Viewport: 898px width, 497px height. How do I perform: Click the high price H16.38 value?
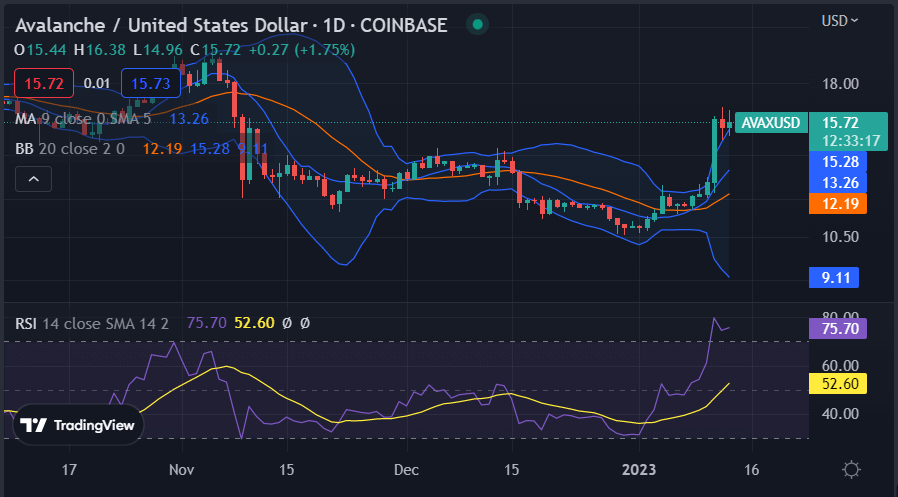pos(100,50)
